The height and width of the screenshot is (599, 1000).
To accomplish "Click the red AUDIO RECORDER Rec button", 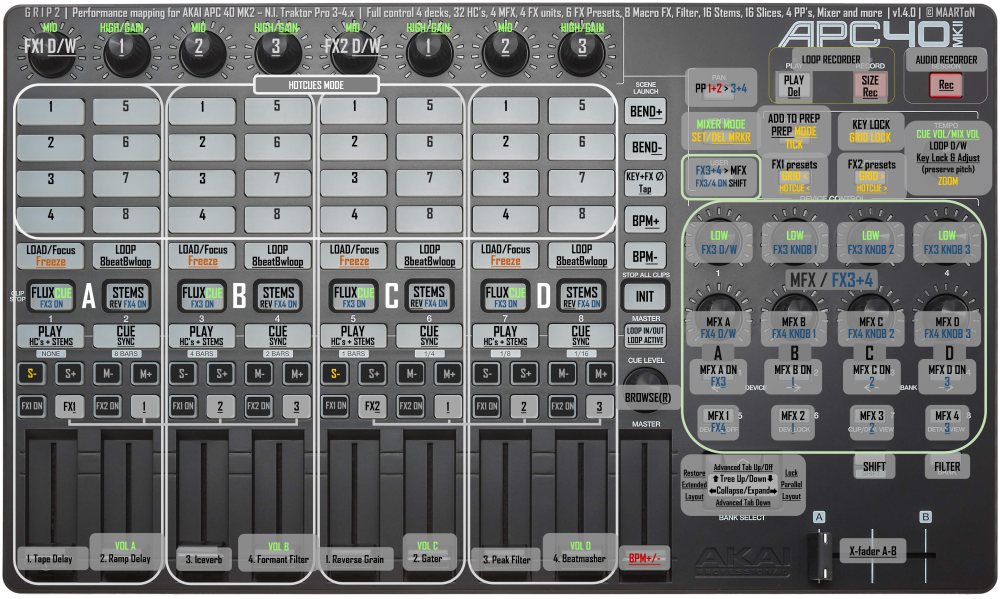I will click(x=946, y=85).
